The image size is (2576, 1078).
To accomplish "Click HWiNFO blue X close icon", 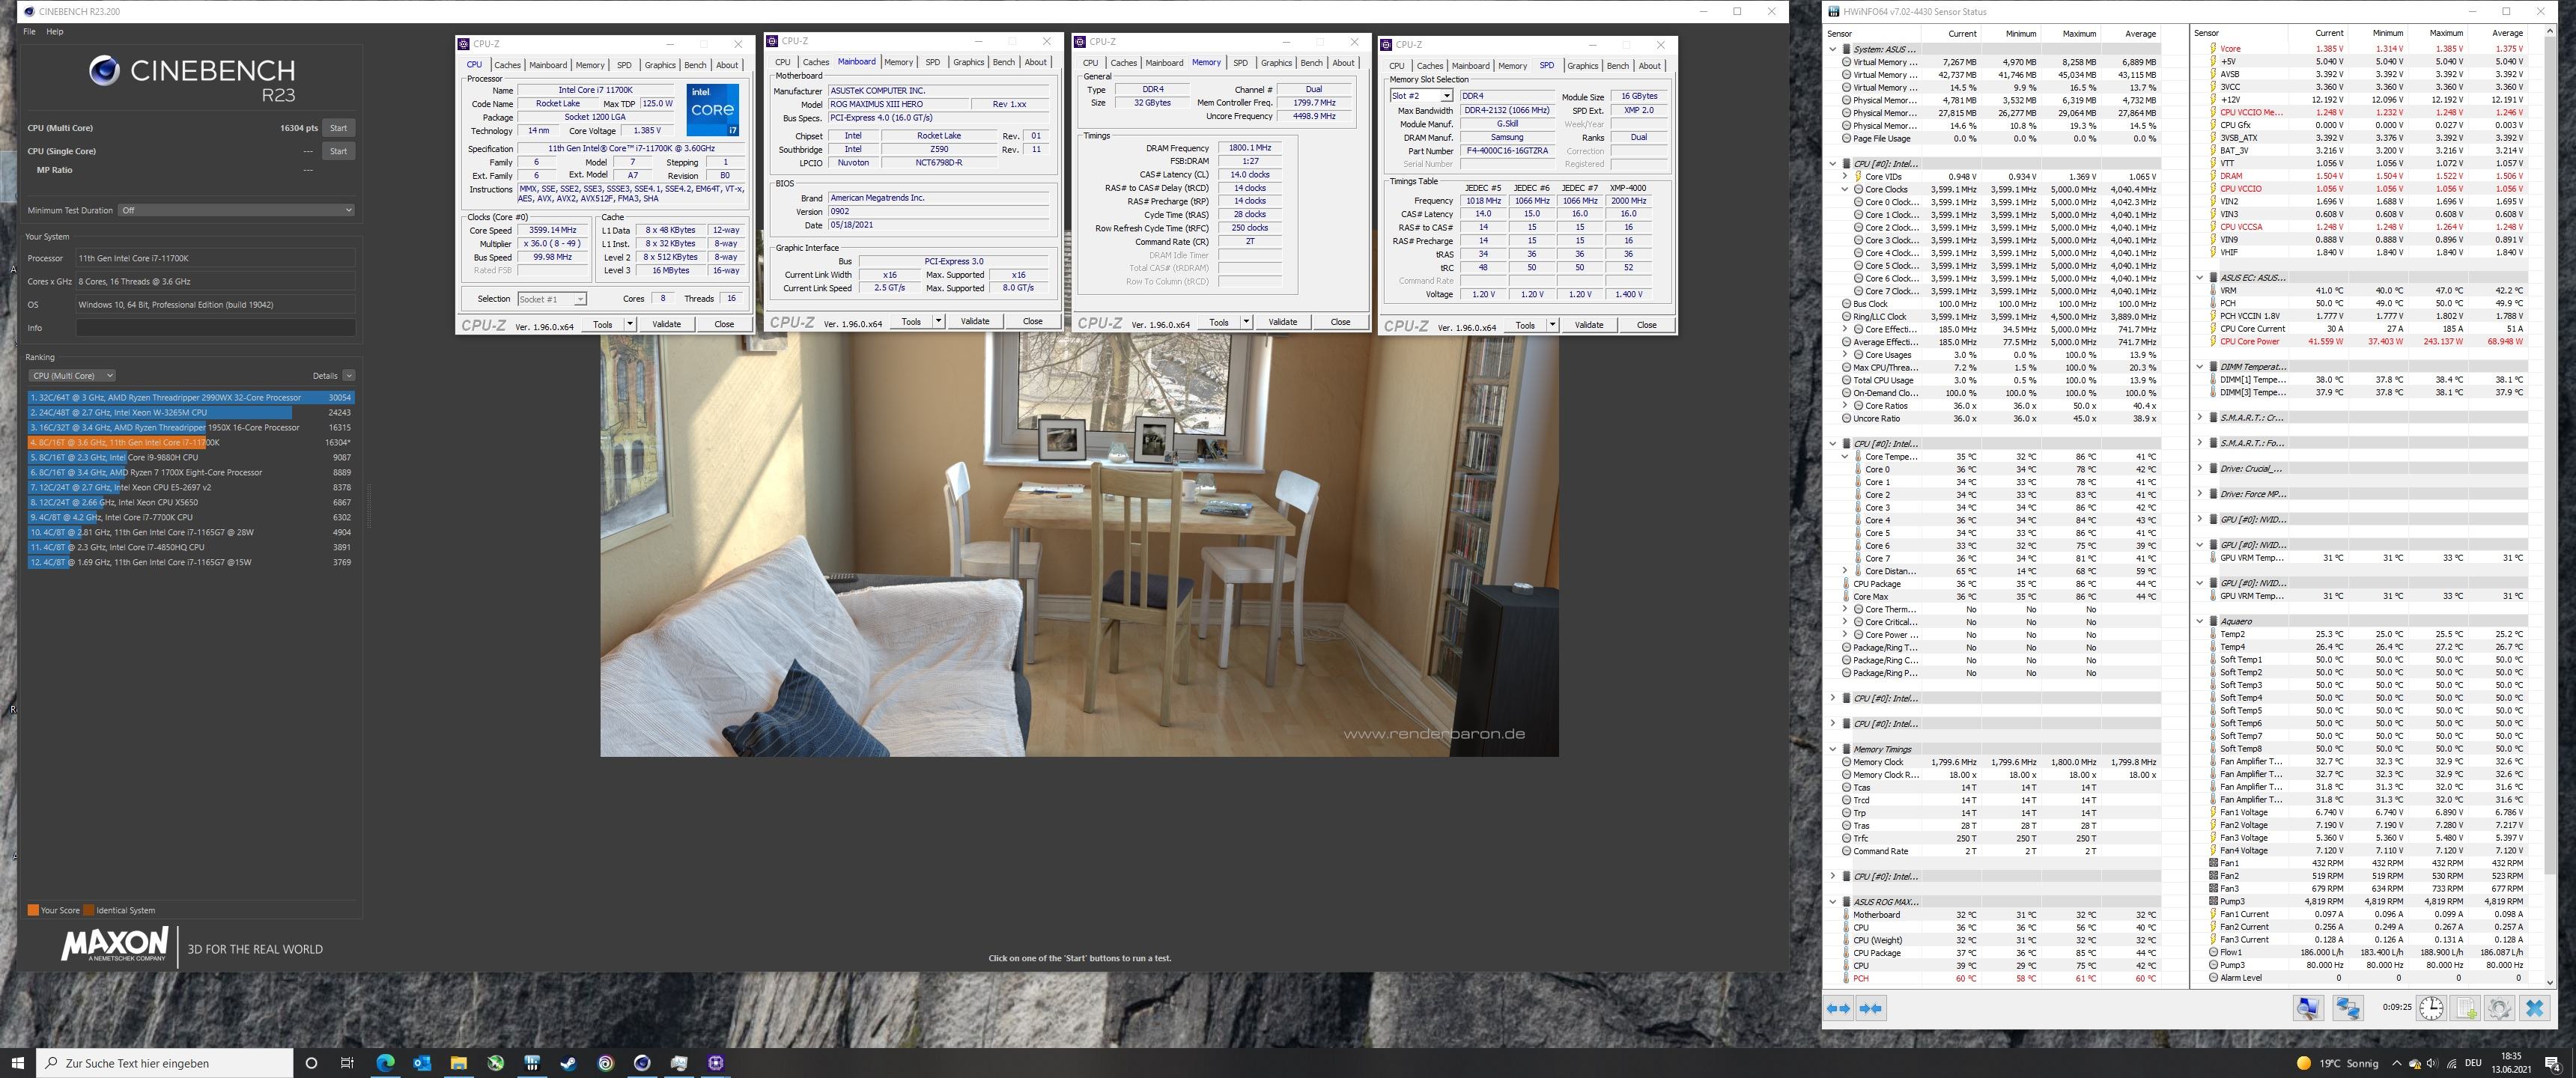I will click(x=2534, y=1008).
